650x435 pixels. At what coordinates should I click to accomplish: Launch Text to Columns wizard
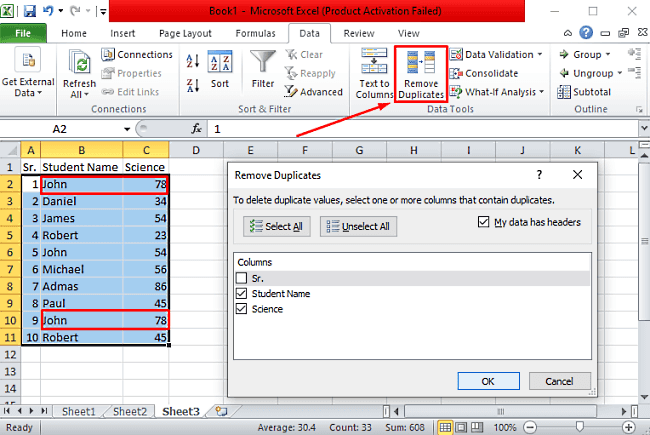pos(374,73)
